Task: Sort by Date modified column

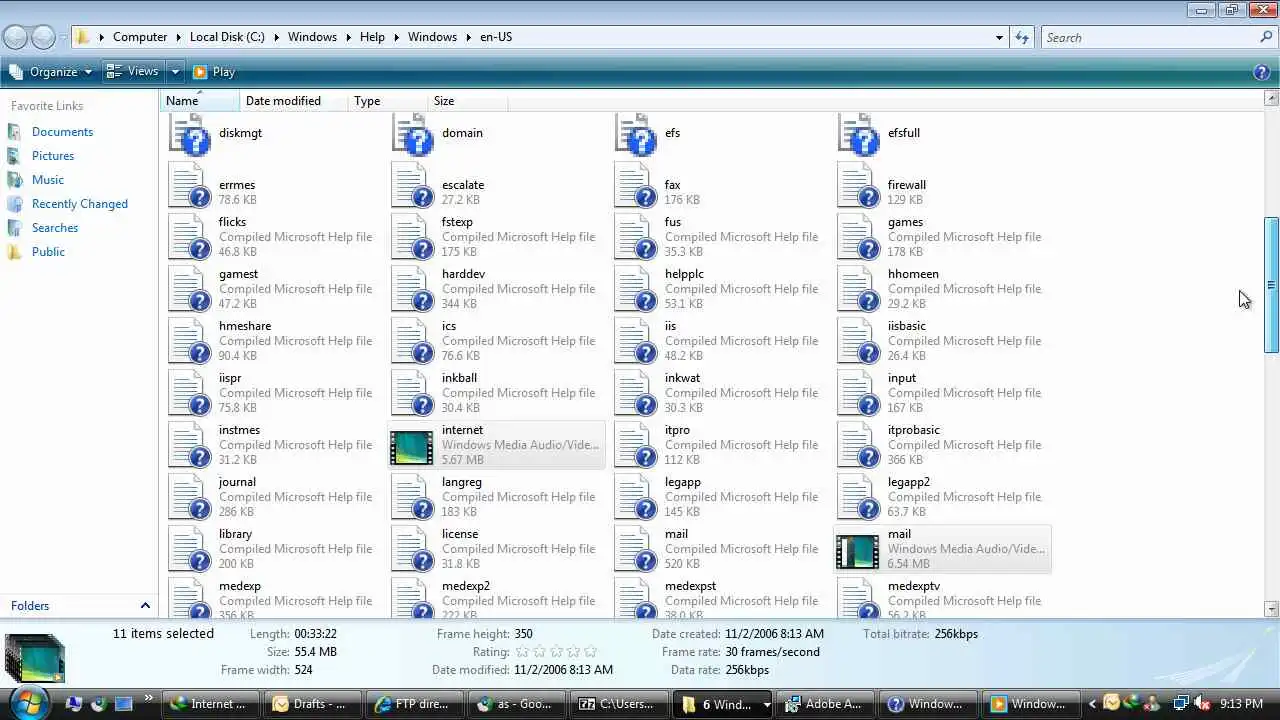Action: click(x=294, y=101)
